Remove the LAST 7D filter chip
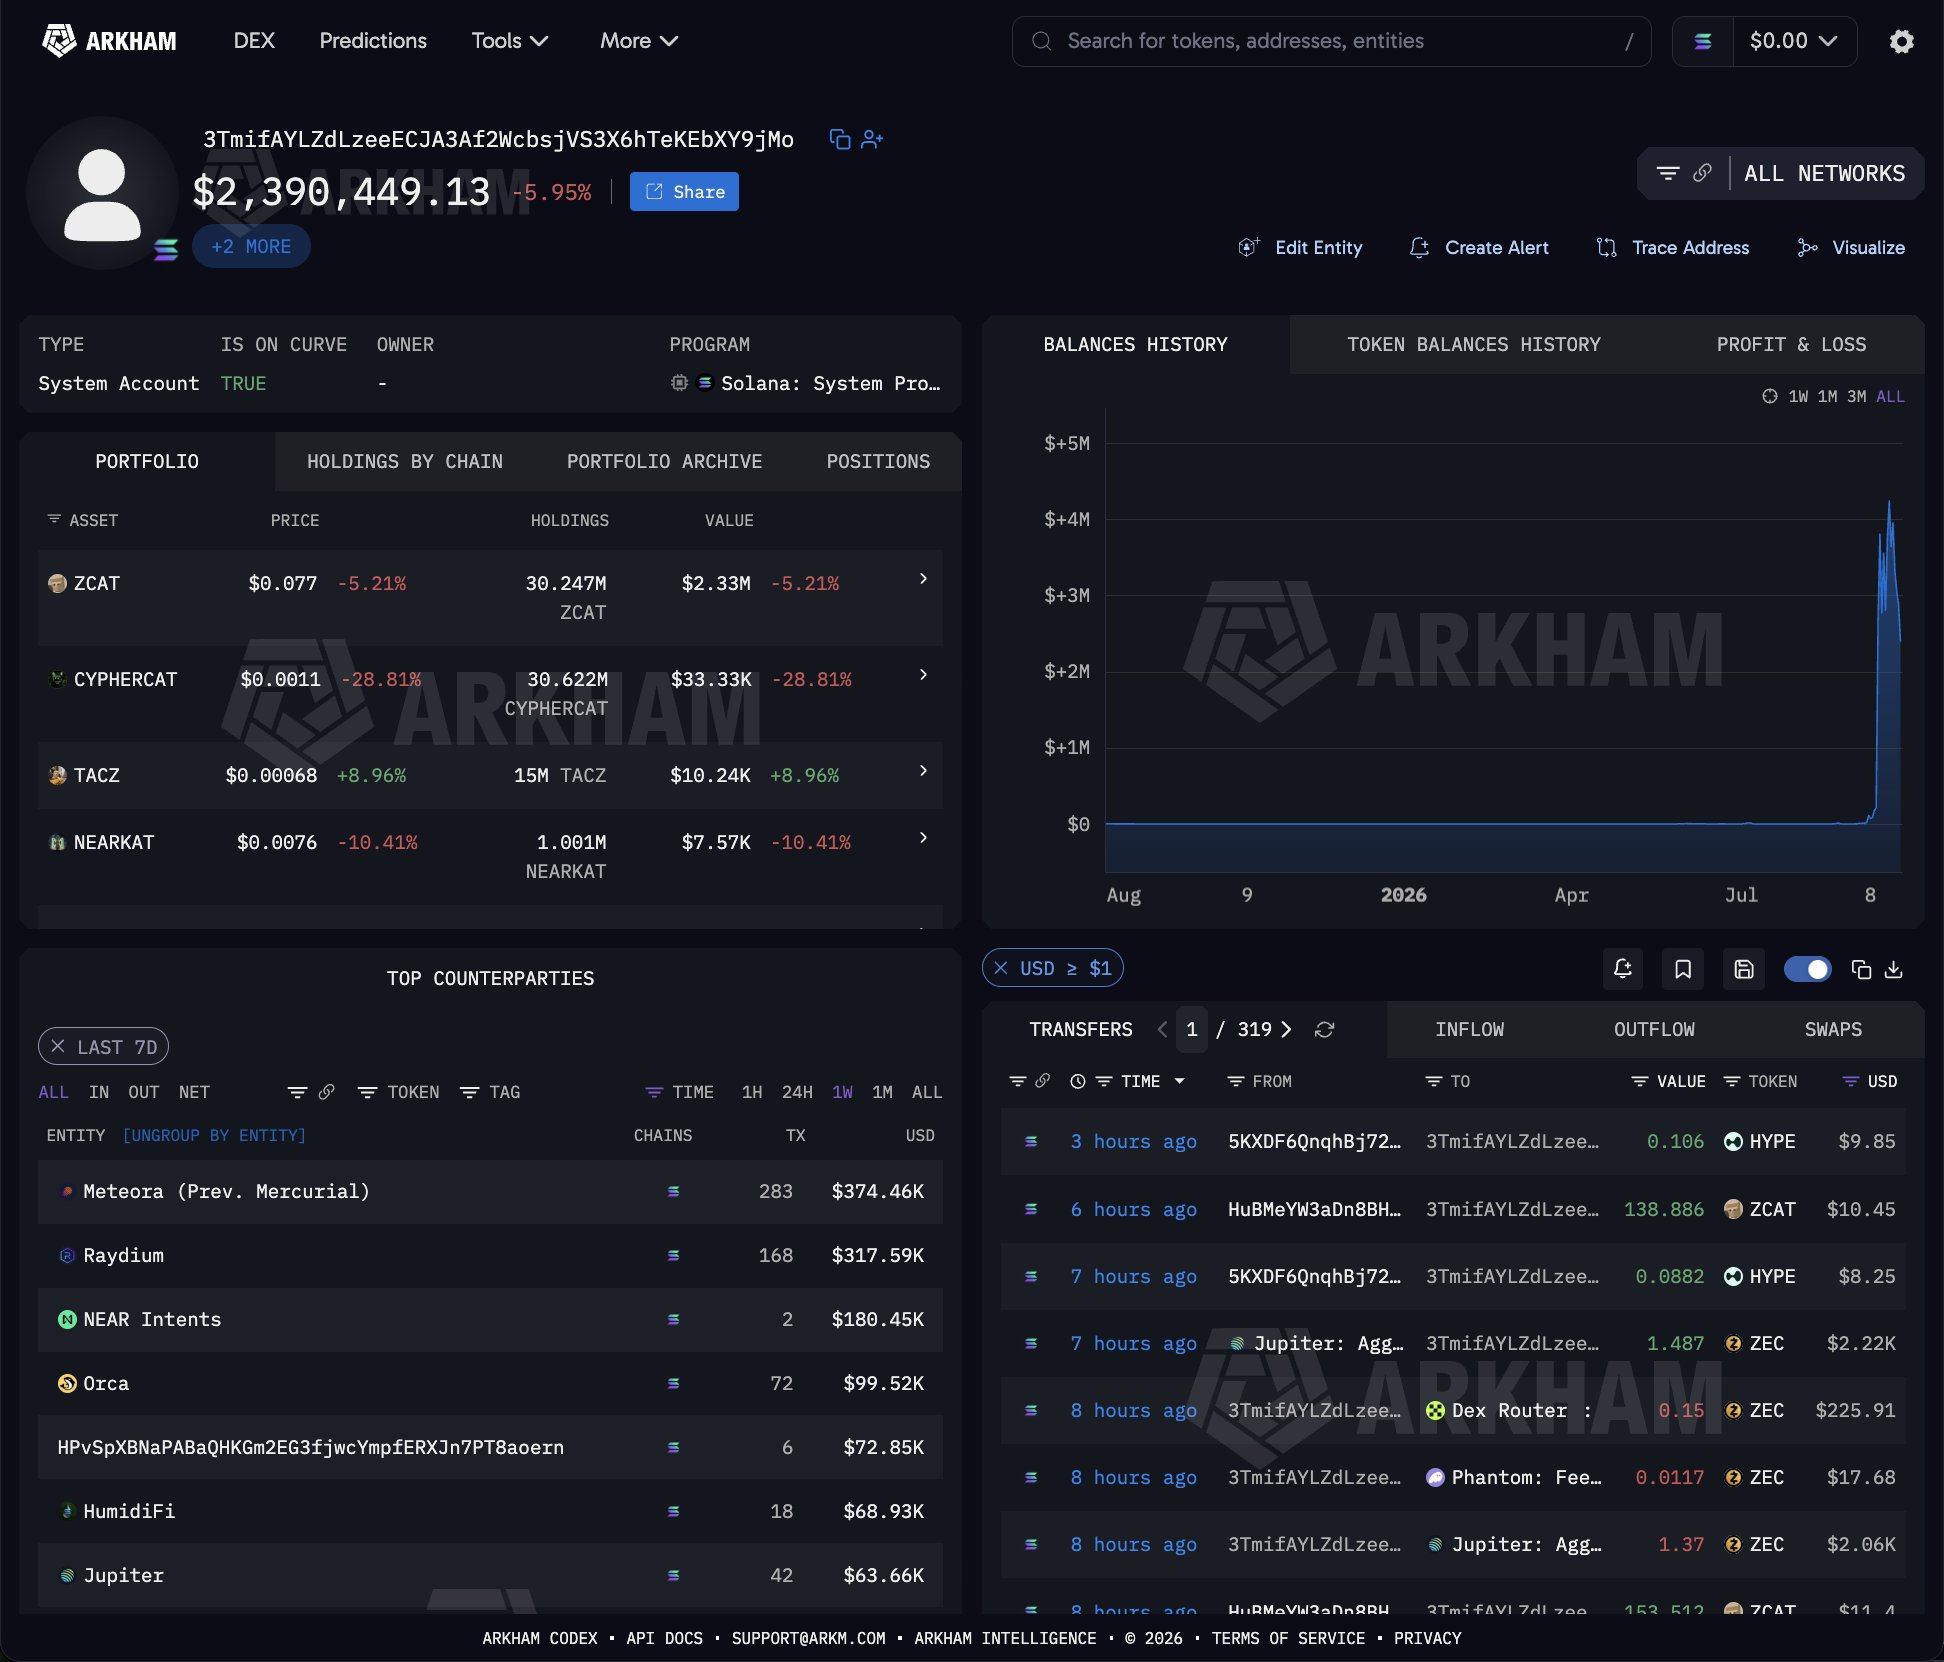Image resolution: width=1944 pixels, height=1662 pixels. click(58, 1046)
